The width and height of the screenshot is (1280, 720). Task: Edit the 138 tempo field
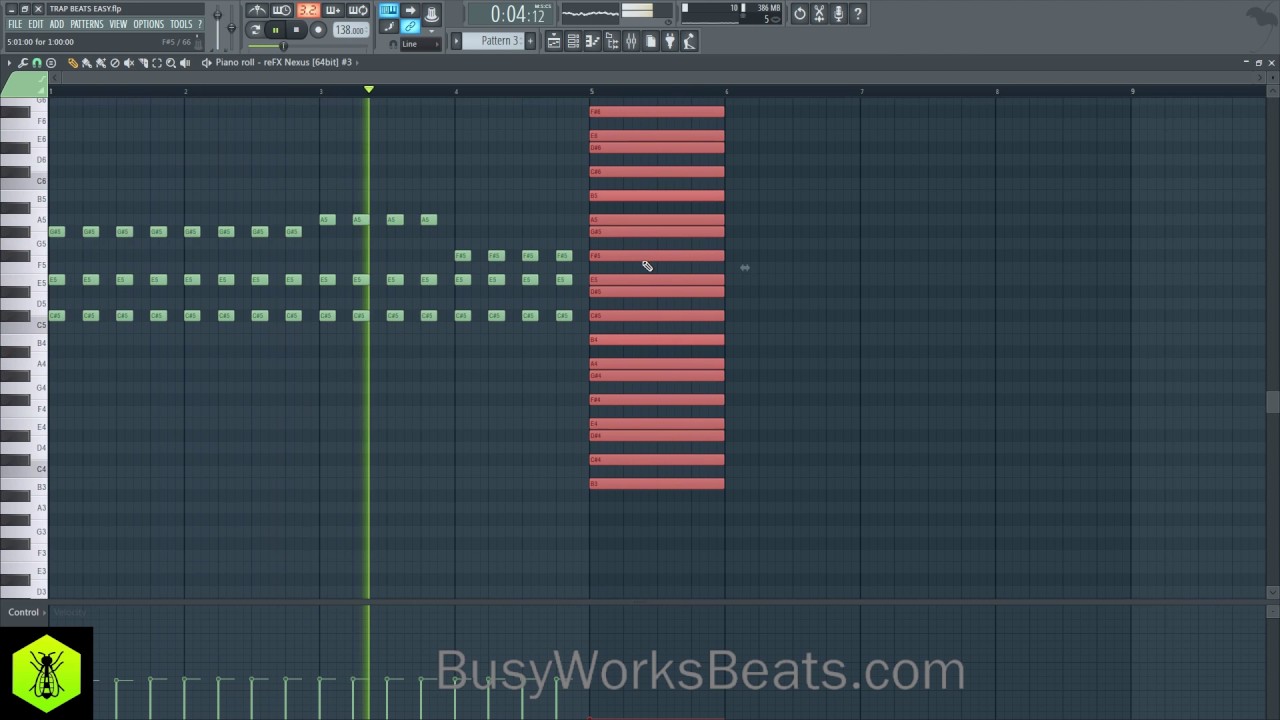point(350,30)
